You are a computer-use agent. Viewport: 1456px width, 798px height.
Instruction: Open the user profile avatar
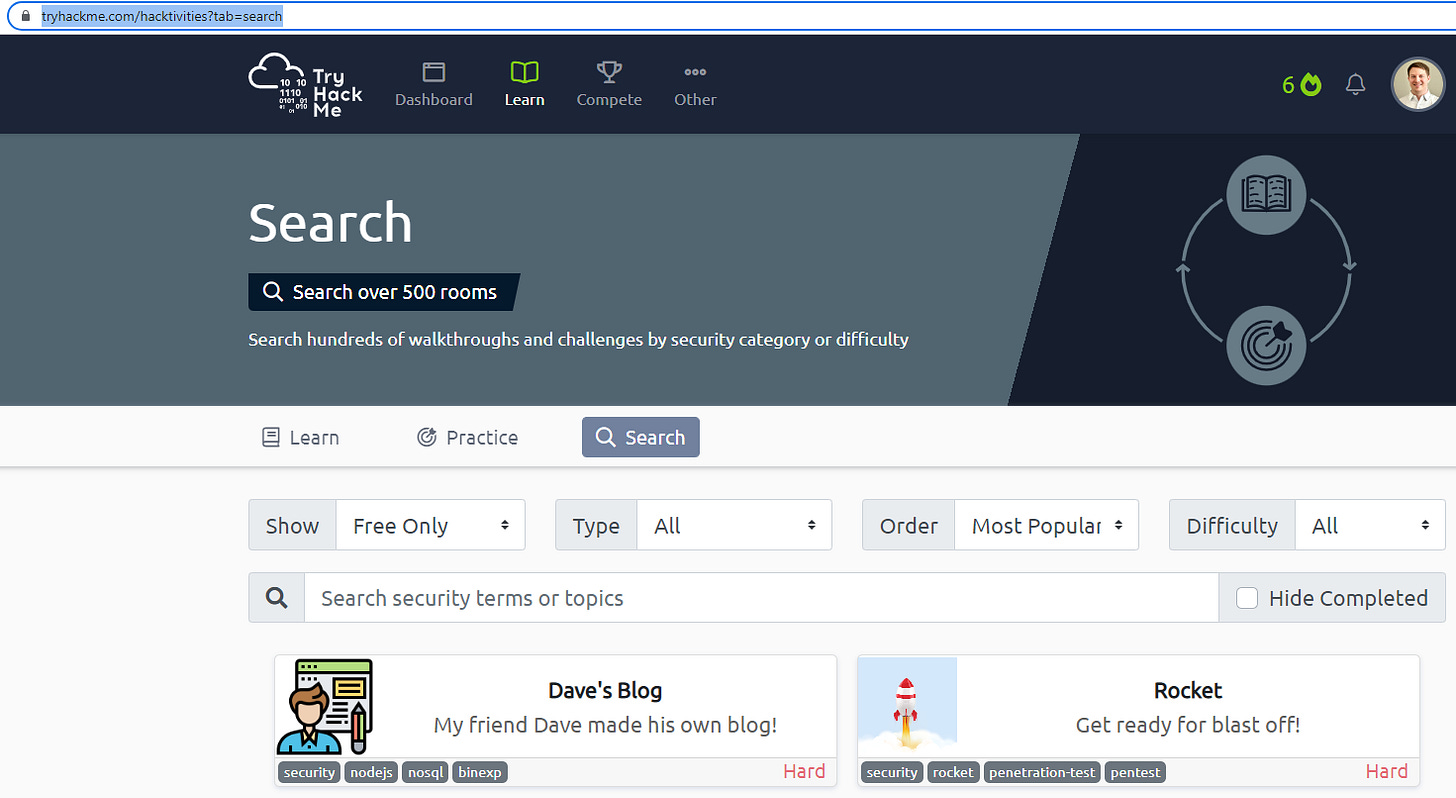pos(1418,84)
